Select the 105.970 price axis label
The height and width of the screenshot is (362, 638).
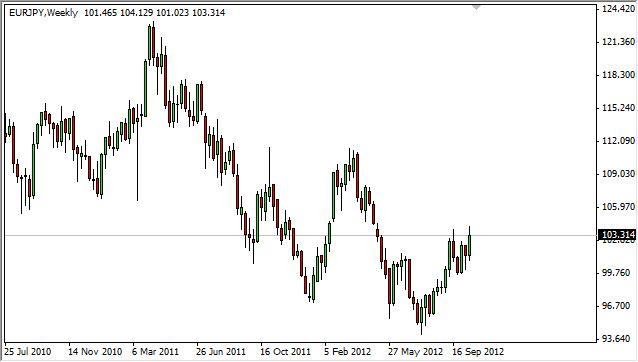pyautogui.click(x=618, y=207)
